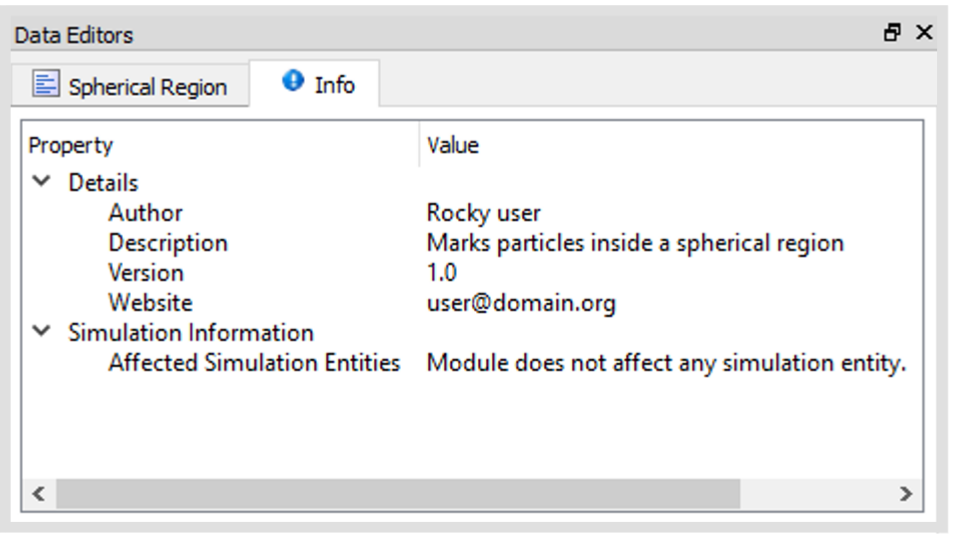The height and width of the screenshot is (539, 954).
Task: Click the right arrow of horizontal scrollbar
Action: (x=906, y=493)
